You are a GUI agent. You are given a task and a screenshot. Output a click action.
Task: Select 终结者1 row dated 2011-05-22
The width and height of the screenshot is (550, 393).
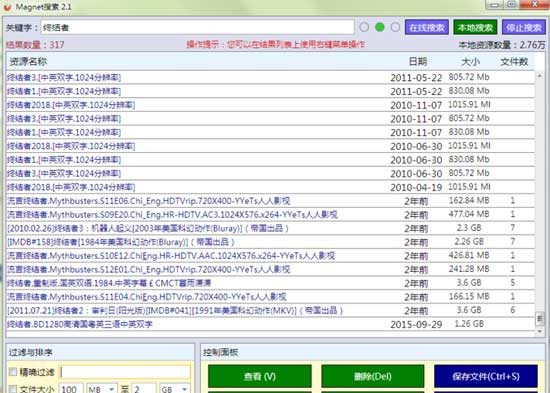pyautogui.click(x=270, y=91)
